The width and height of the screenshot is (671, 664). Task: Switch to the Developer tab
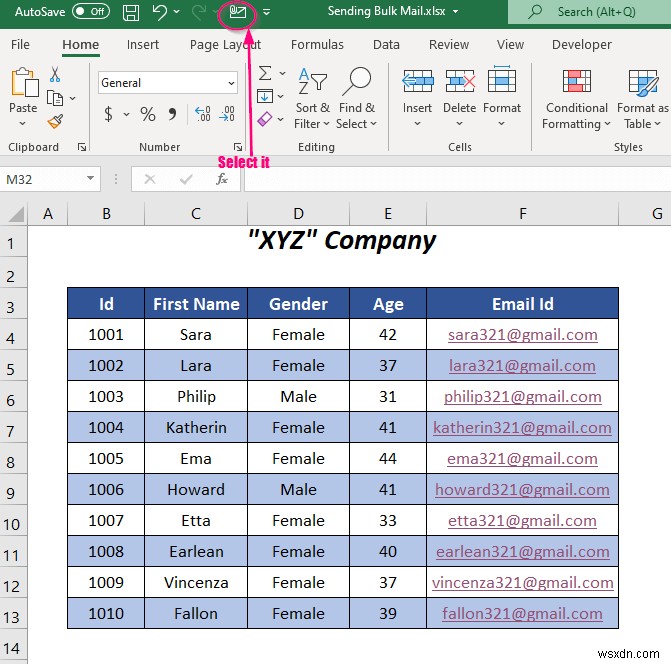582,44
